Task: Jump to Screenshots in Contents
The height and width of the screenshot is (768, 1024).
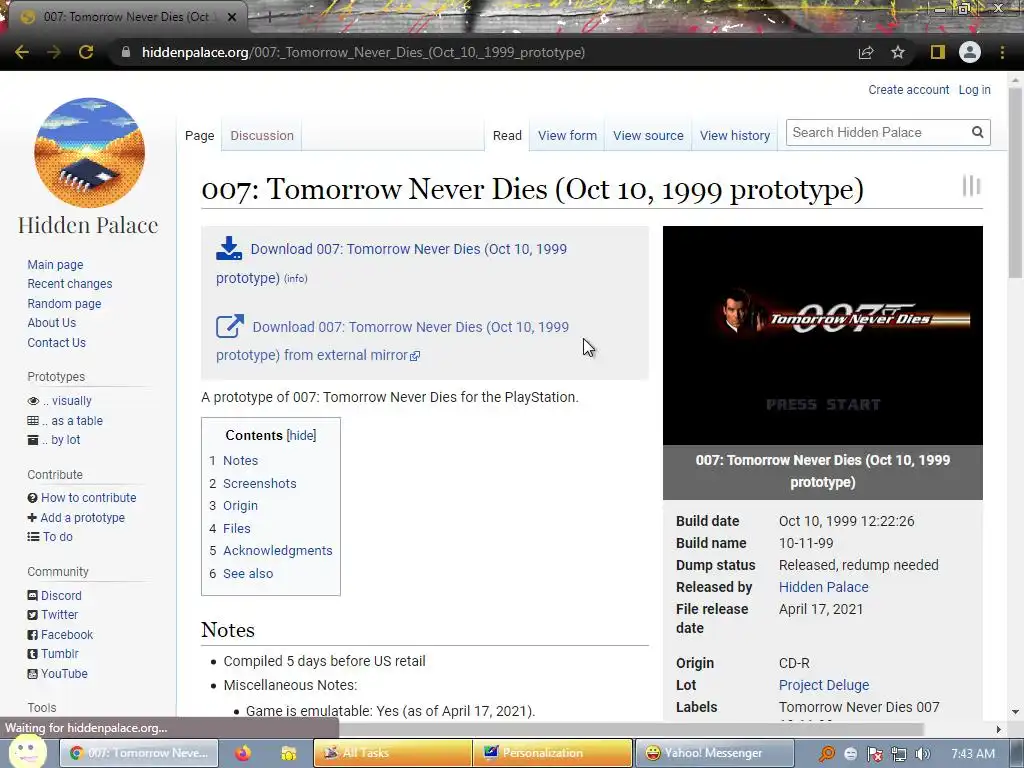Action: tap(259, 483)
